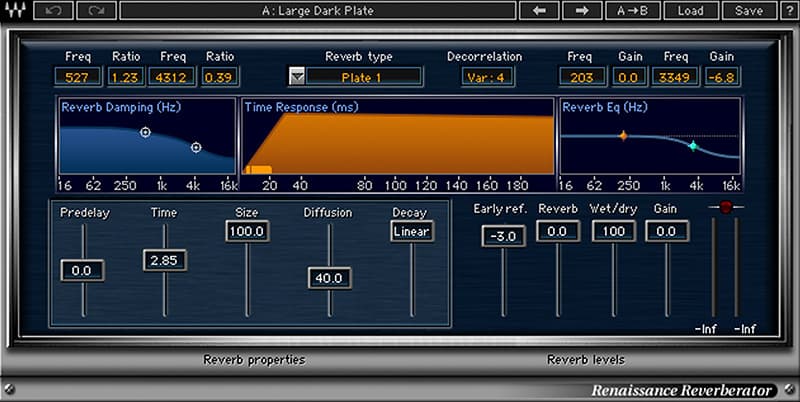Undo the last change
The image size is (800, 402).
[54, 11]
